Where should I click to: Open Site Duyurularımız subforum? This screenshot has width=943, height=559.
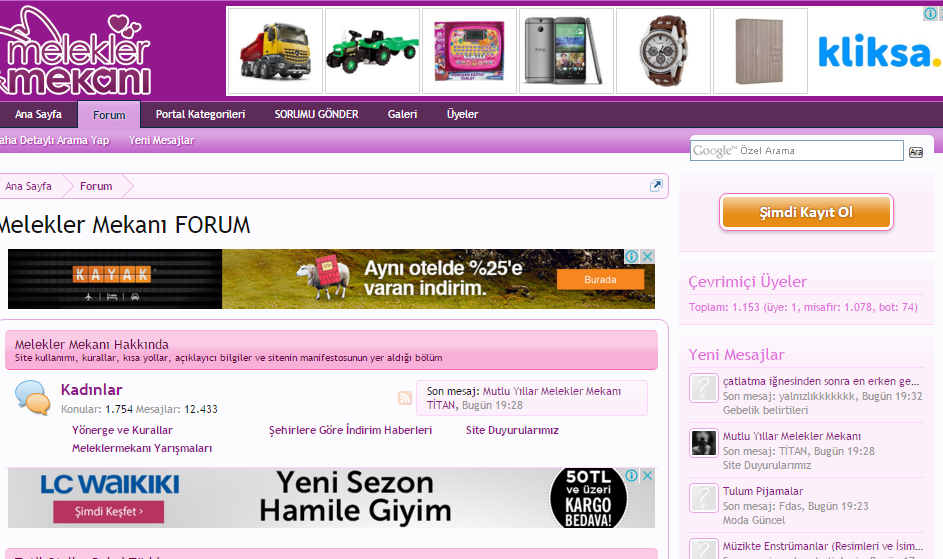pos(512,430)
